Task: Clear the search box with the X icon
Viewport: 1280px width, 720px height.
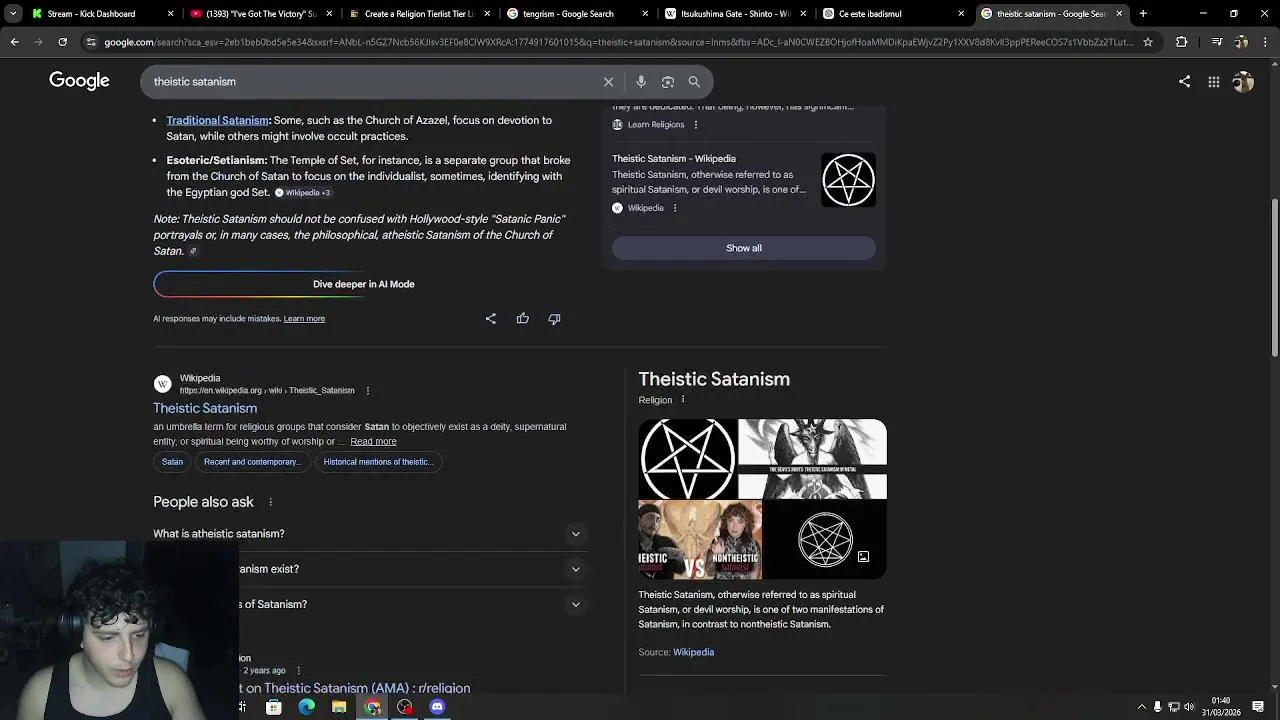Action: (x=608, y=82)
